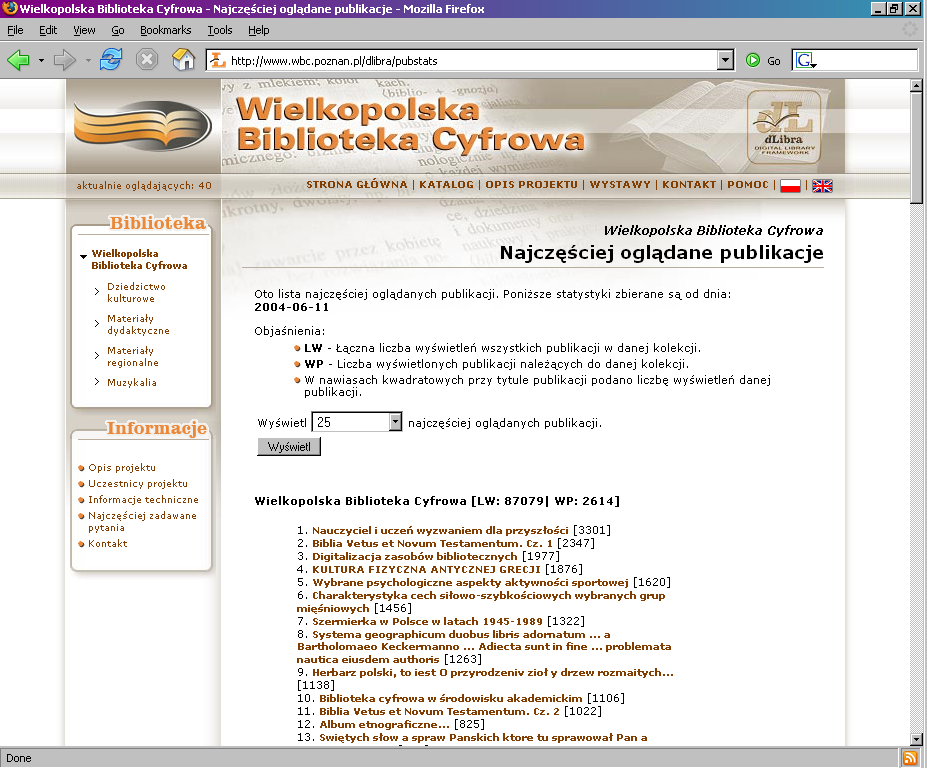
Task: Expand the Dziedzictwo kulturowe collection
Action: [96, 291]
